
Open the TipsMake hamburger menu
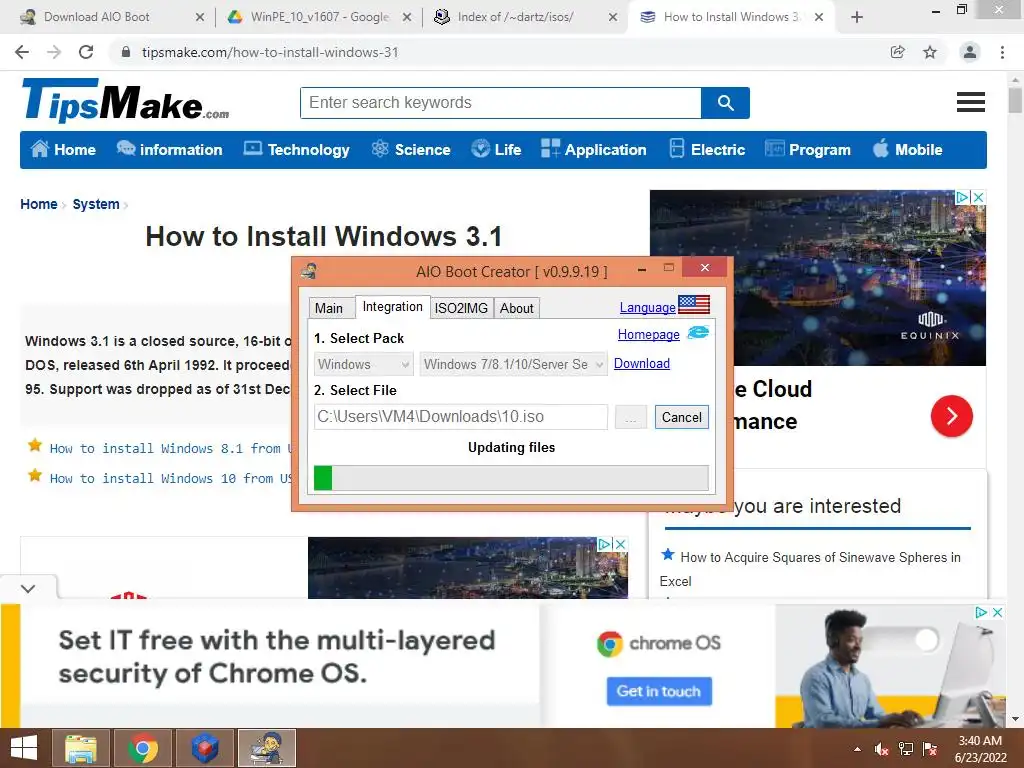point(970,102)
